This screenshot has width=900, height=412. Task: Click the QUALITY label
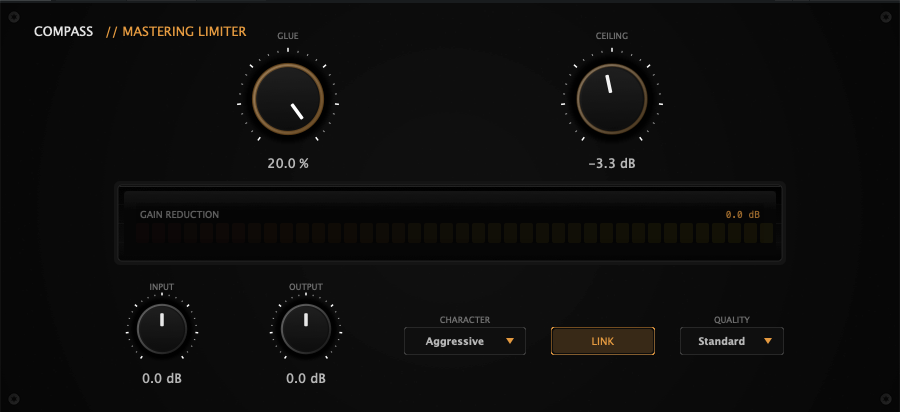coord(732,320)
